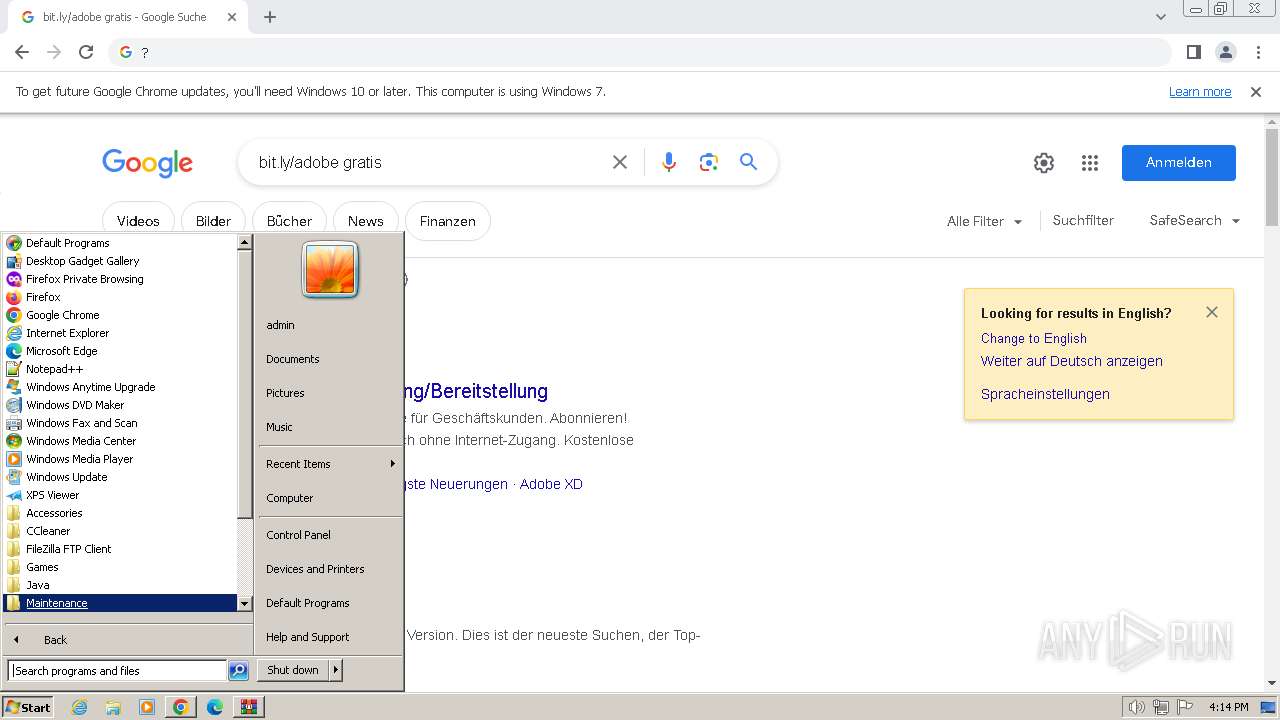Expand the Alle Filter dropdown
Viewport: 1280px width, 720px height.
(x=984, y=221)
